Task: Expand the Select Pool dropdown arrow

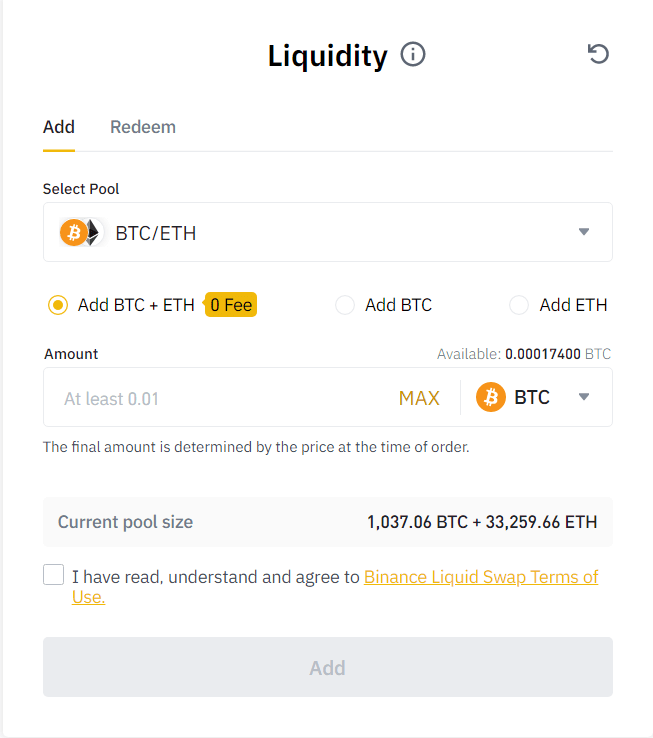Action: click(584, 232)
